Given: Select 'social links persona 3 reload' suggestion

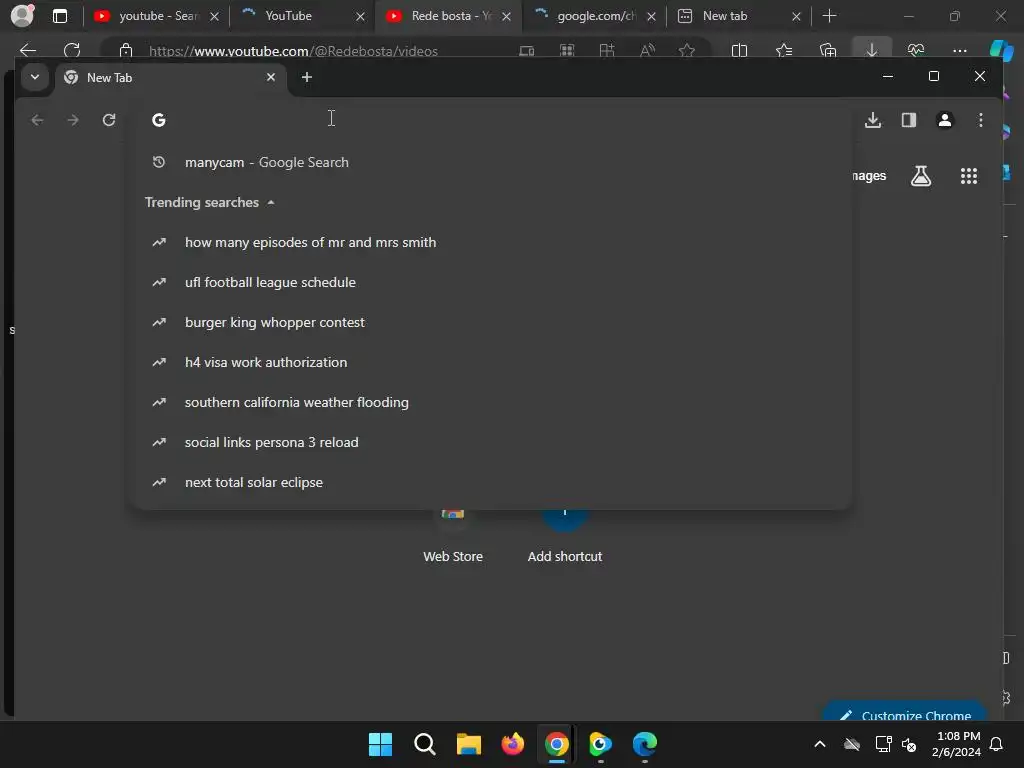Looking at the screenshot, I should (490, 442).
